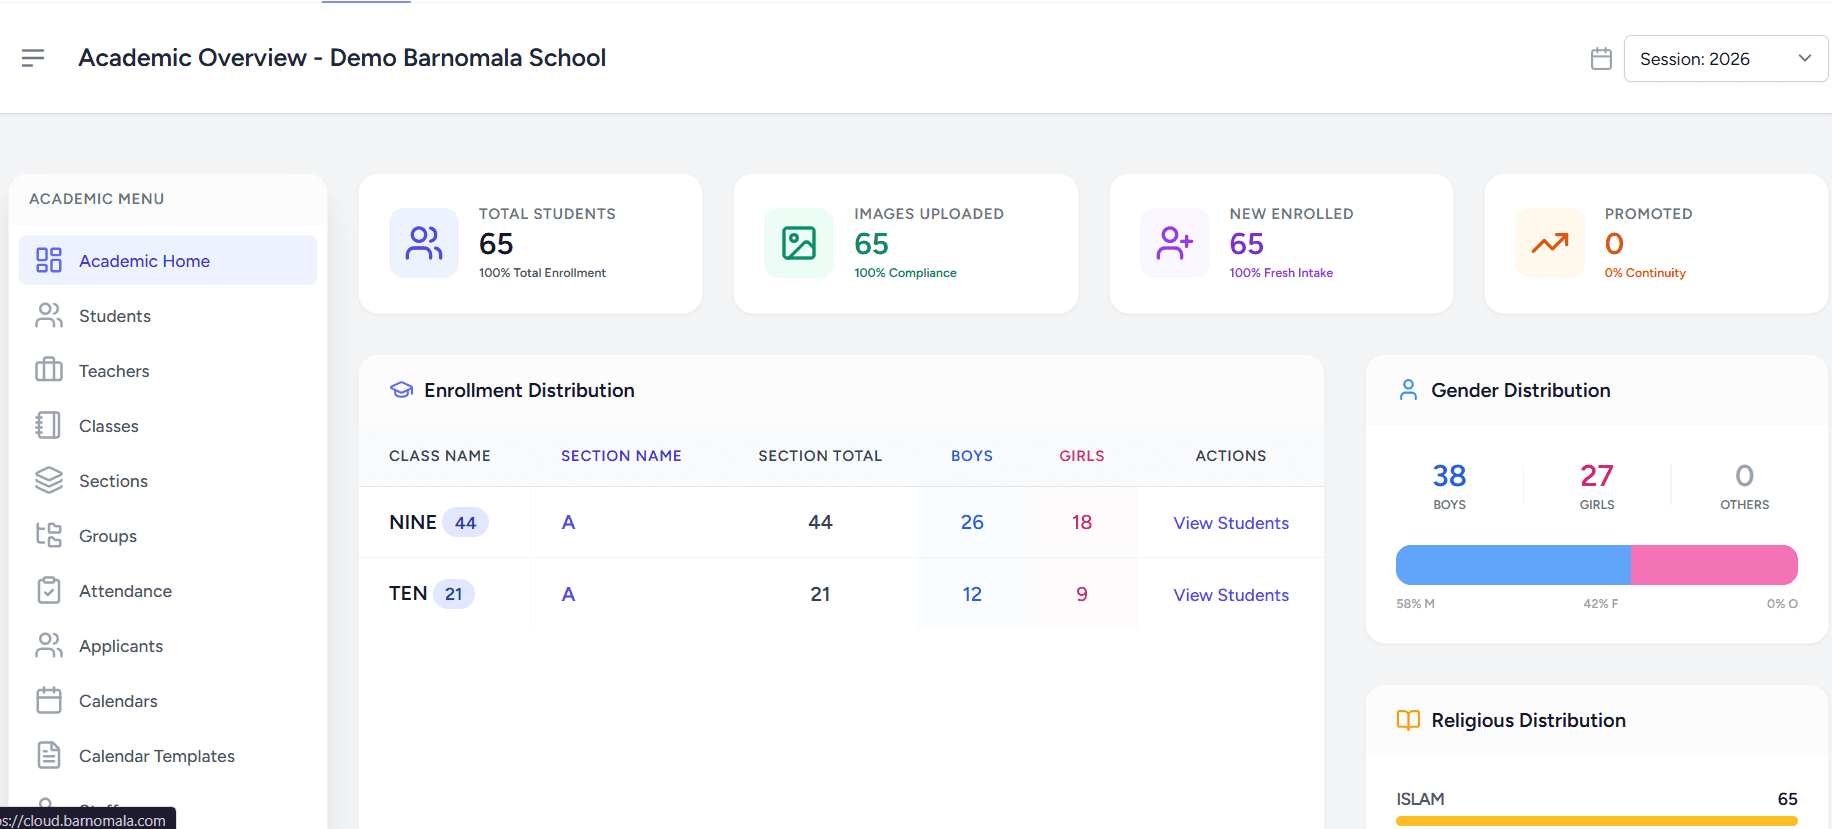Click girls count 9 in TEN row
1832x829 pixels.
coord(1082,594)
